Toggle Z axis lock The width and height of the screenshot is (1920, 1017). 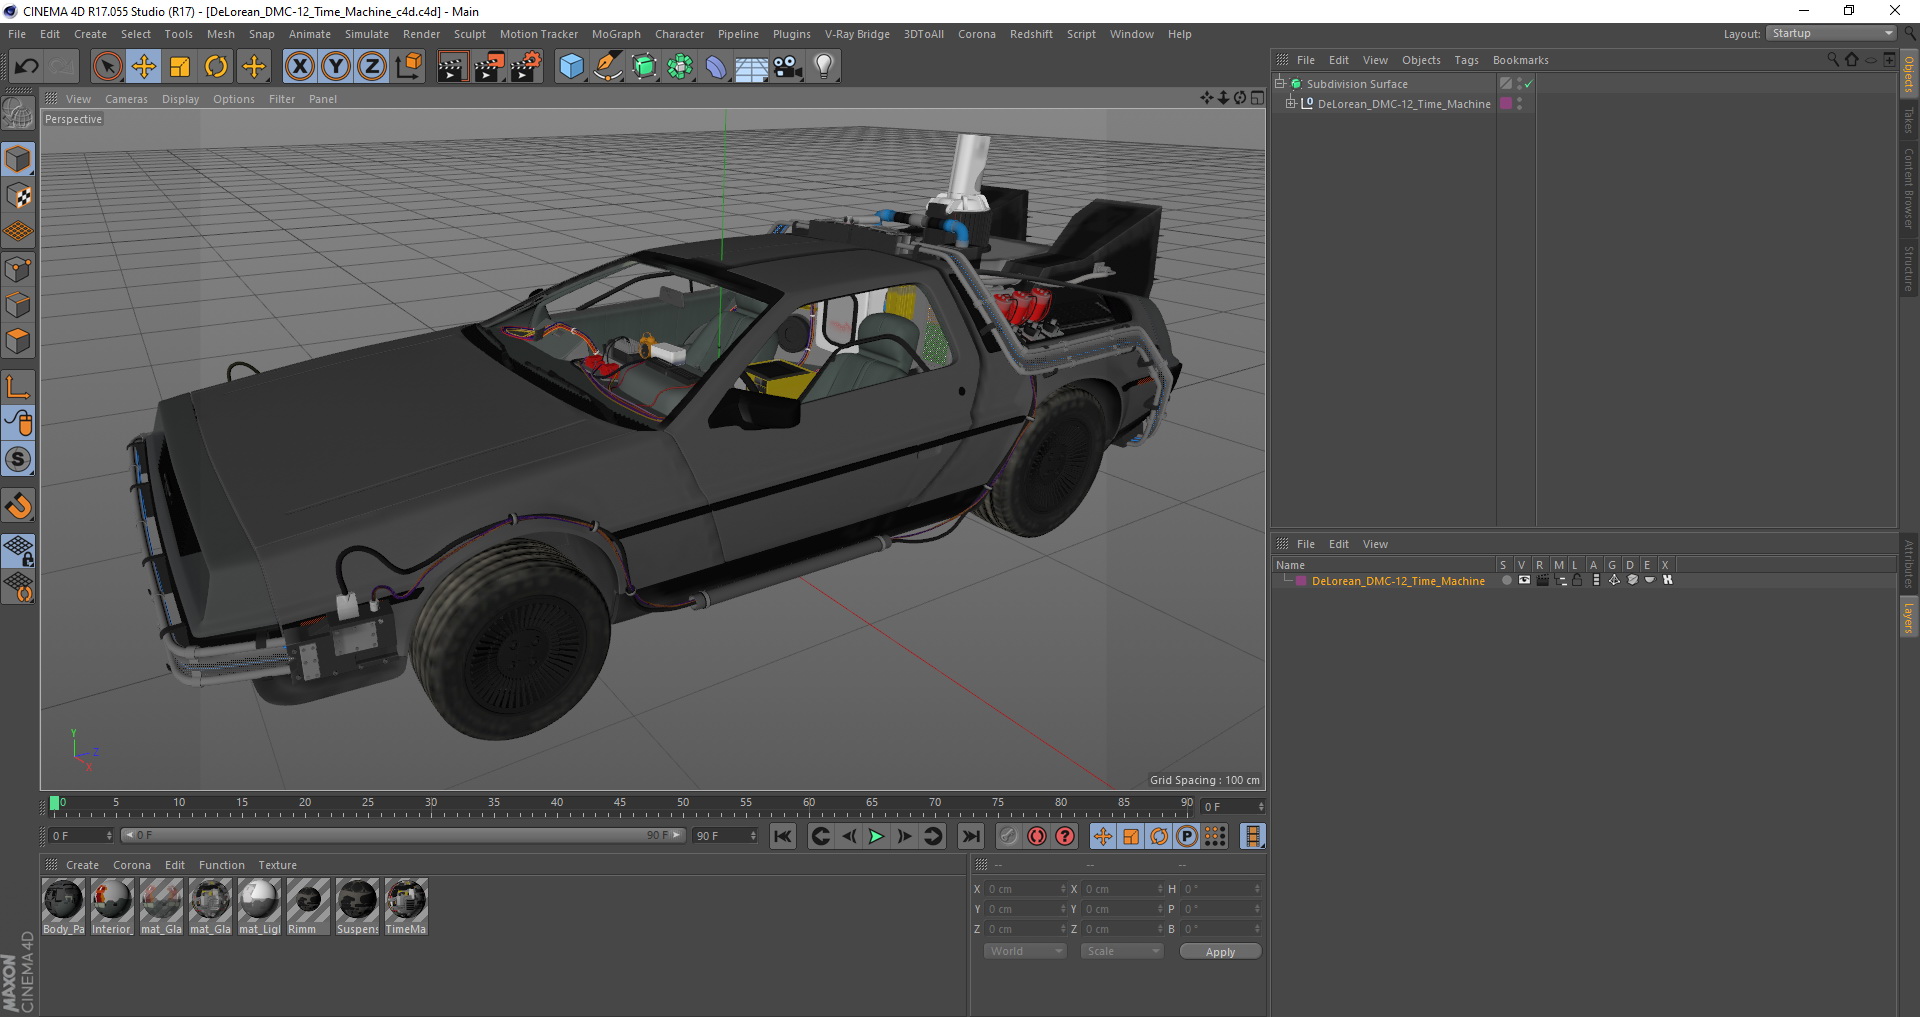[x=372, y=67]
